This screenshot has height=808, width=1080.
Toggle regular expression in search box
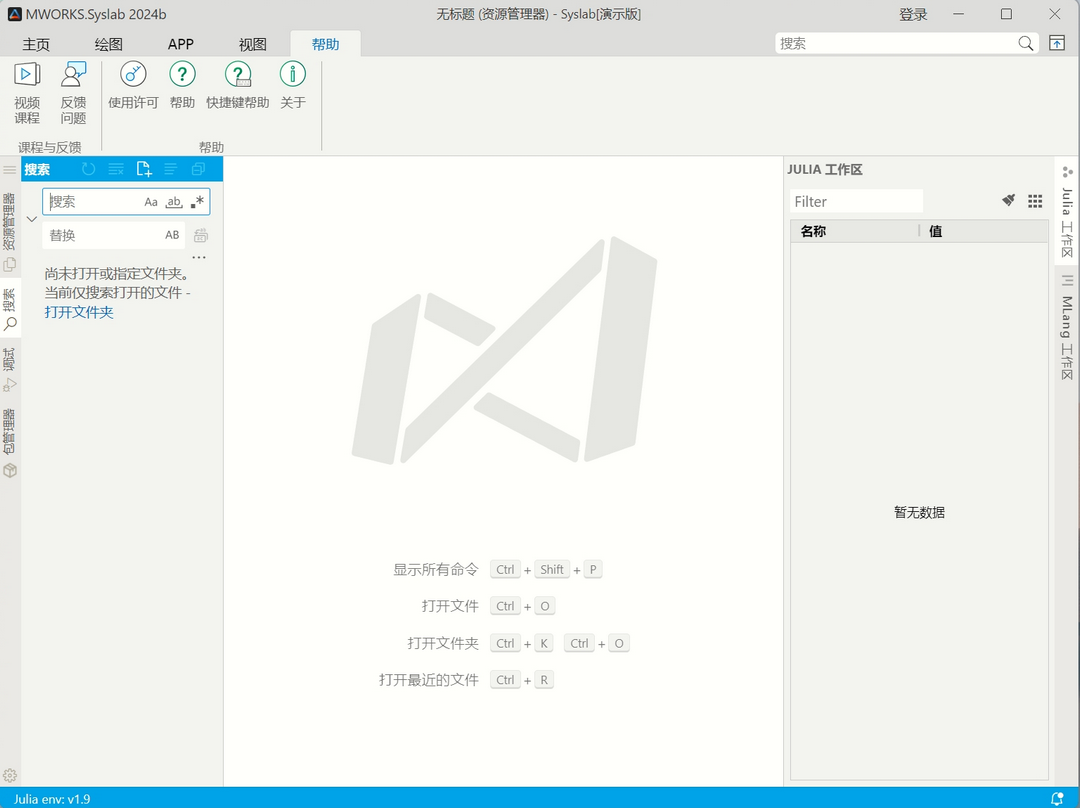point(198,202)
